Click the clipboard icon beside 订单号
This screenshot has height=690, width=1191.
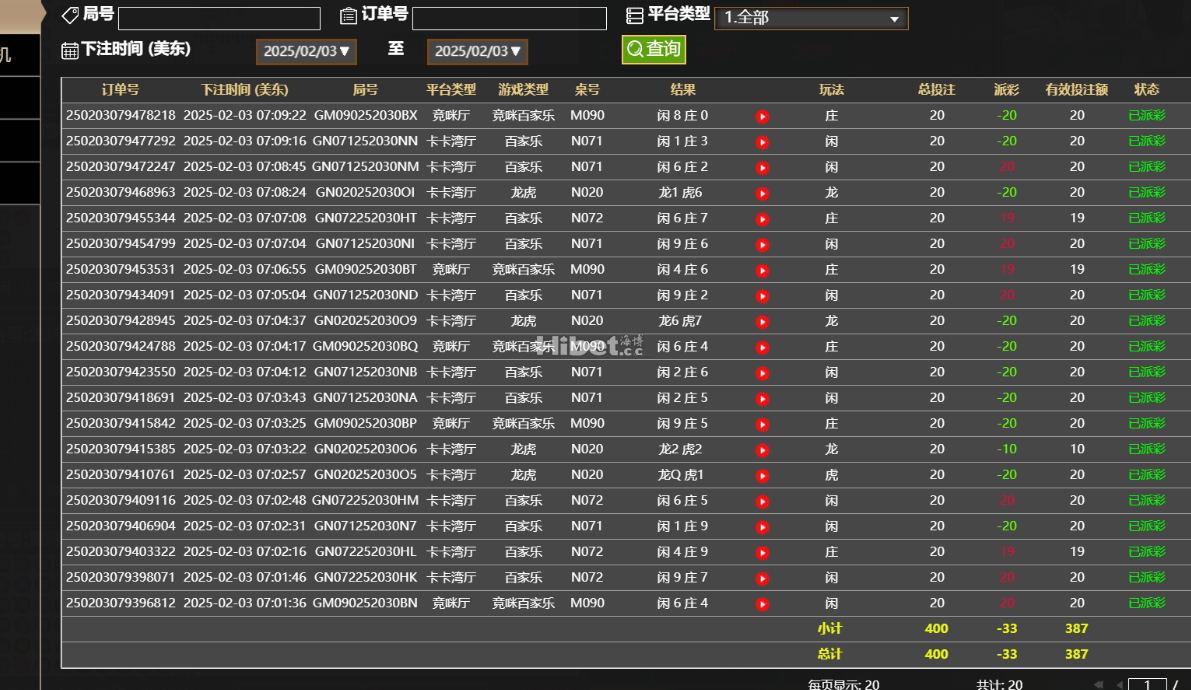coord(348,16)
